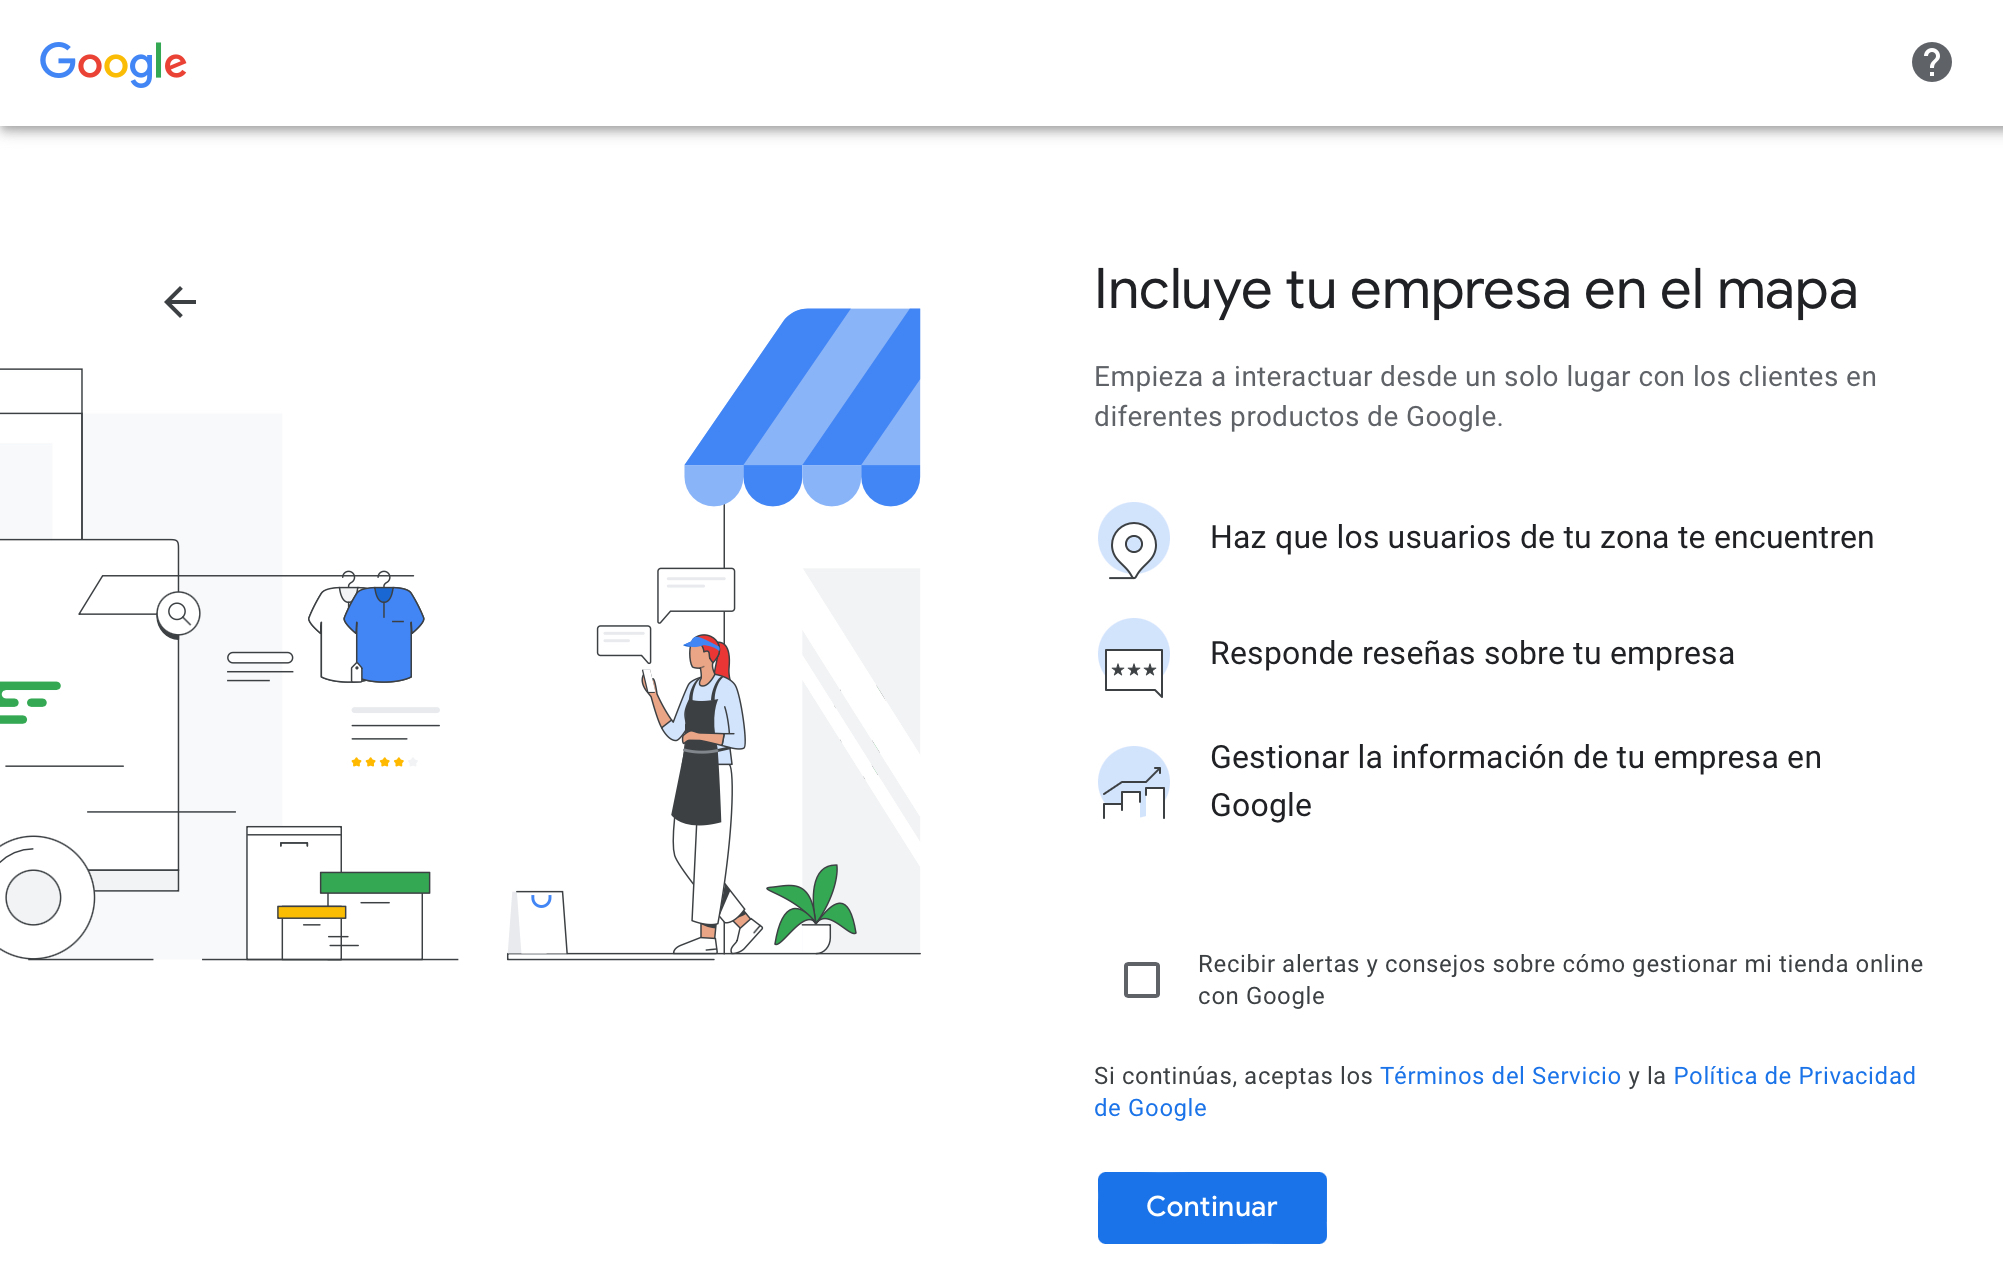Open the help question mark icon

click(x=1931, y=62)
